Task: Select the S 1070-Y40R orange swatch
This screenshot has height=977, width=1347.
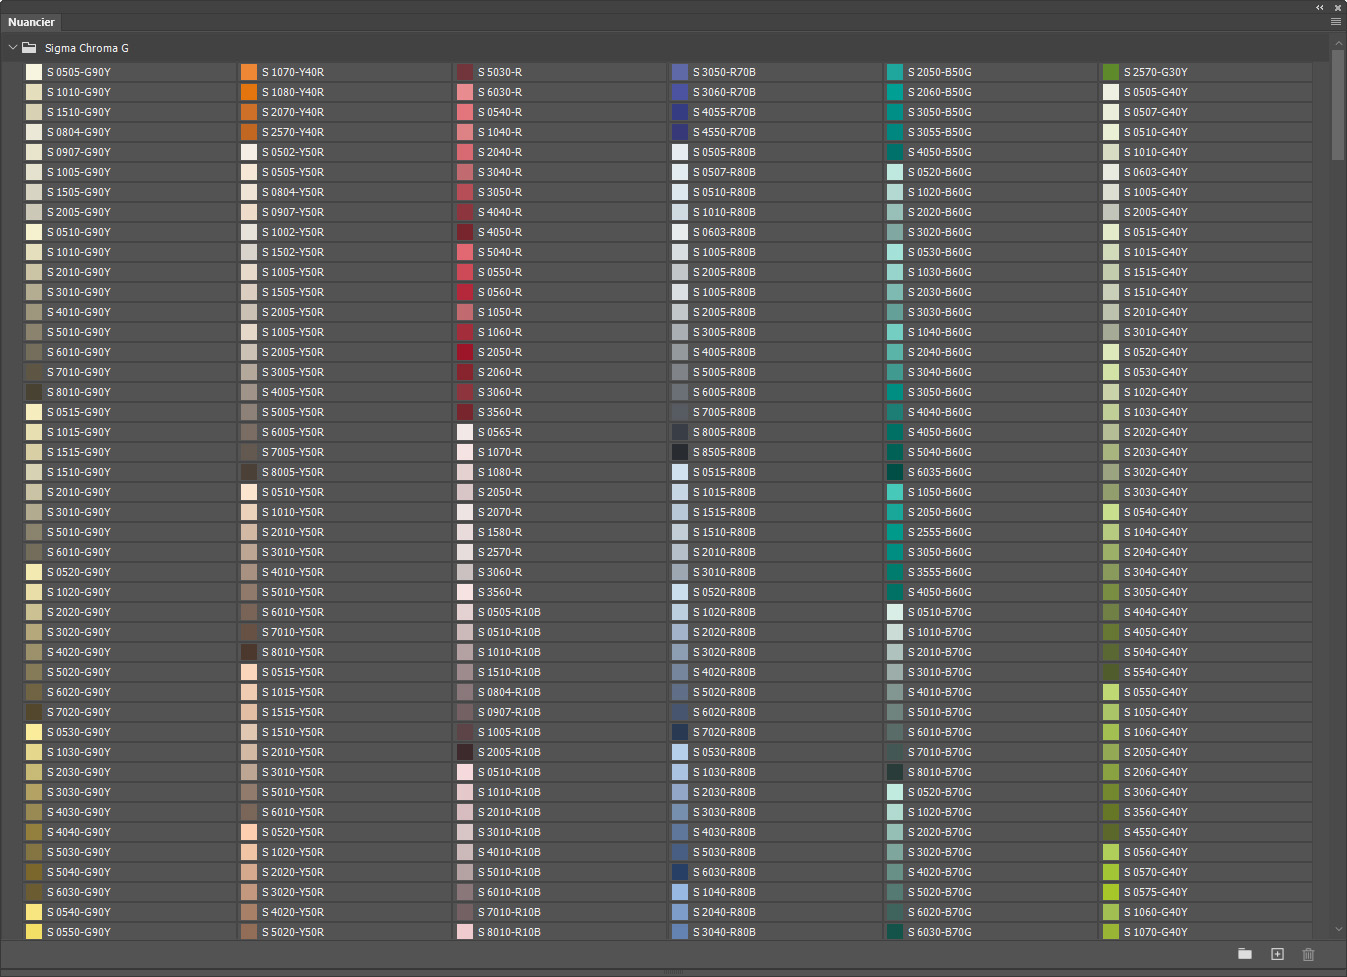Action: (249, 72)
